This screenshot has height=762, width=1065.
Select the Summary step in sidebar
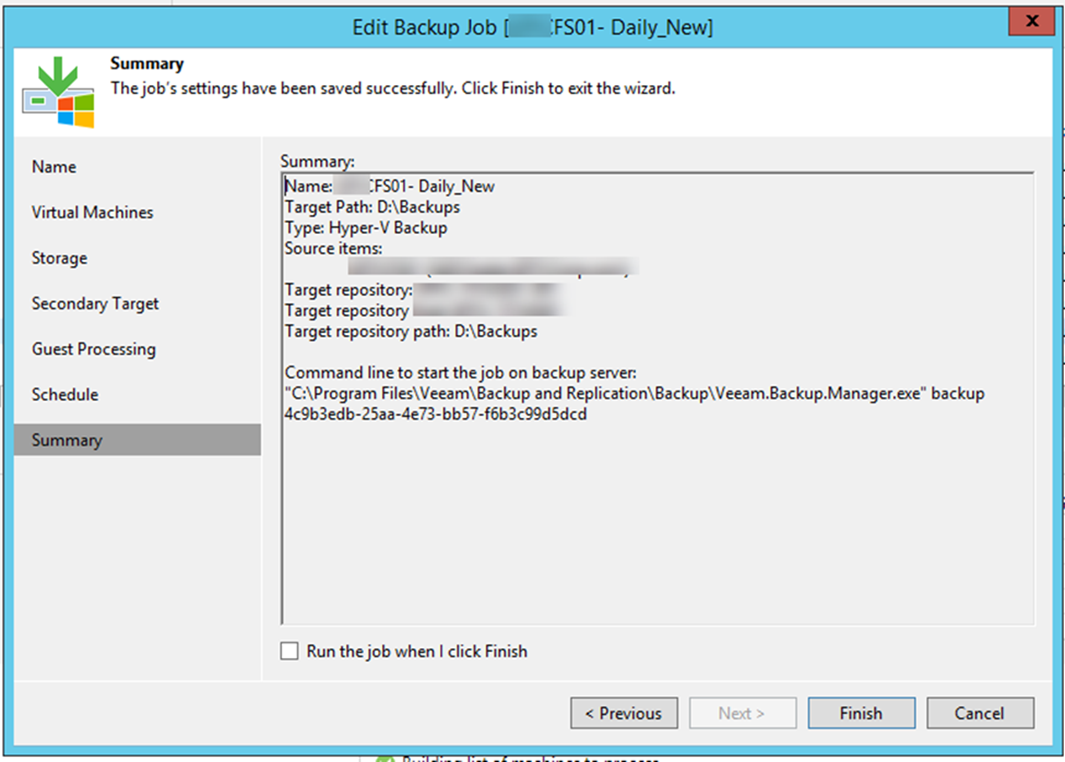pyautogui.click(x=137, y=440)
